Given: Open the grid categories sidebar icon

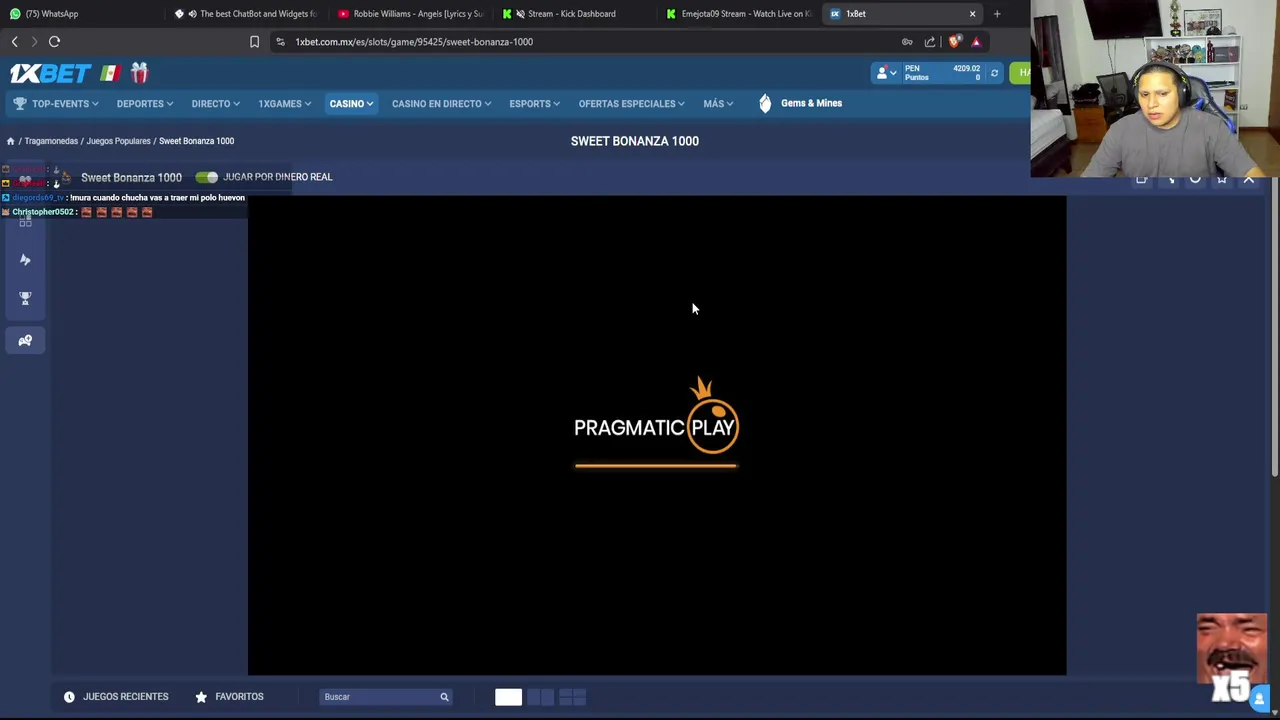Looking at the screenshot, I should coord(25,222).
